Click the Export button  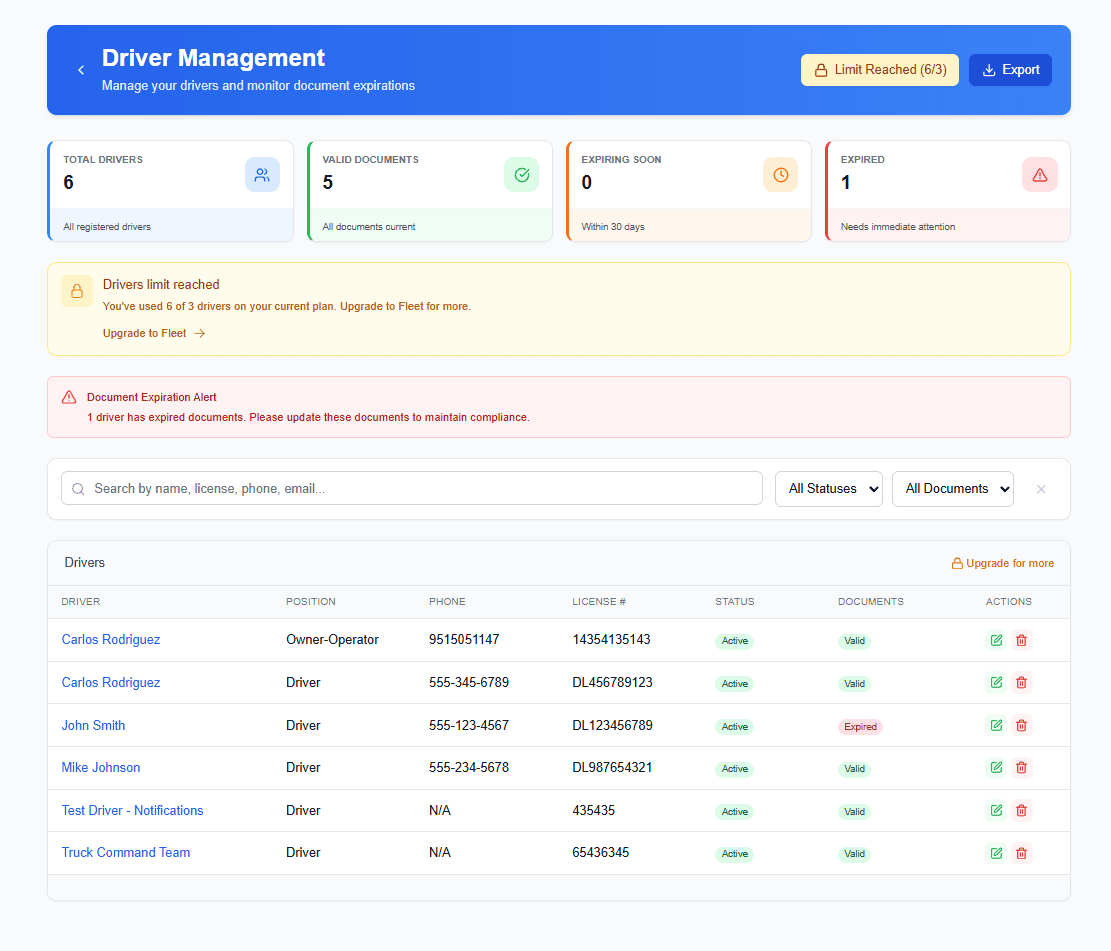click(1010, 70)
